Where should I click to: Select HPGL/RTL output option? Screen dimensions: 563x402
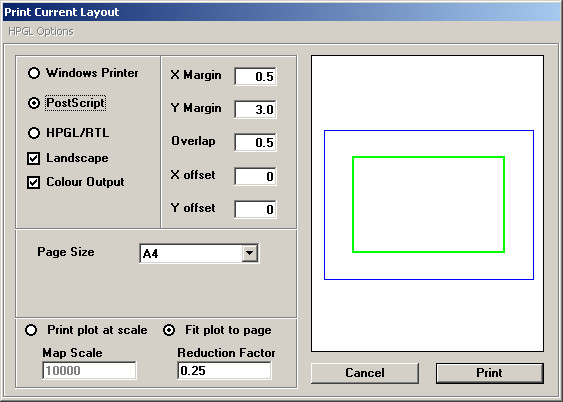[34, 133]
